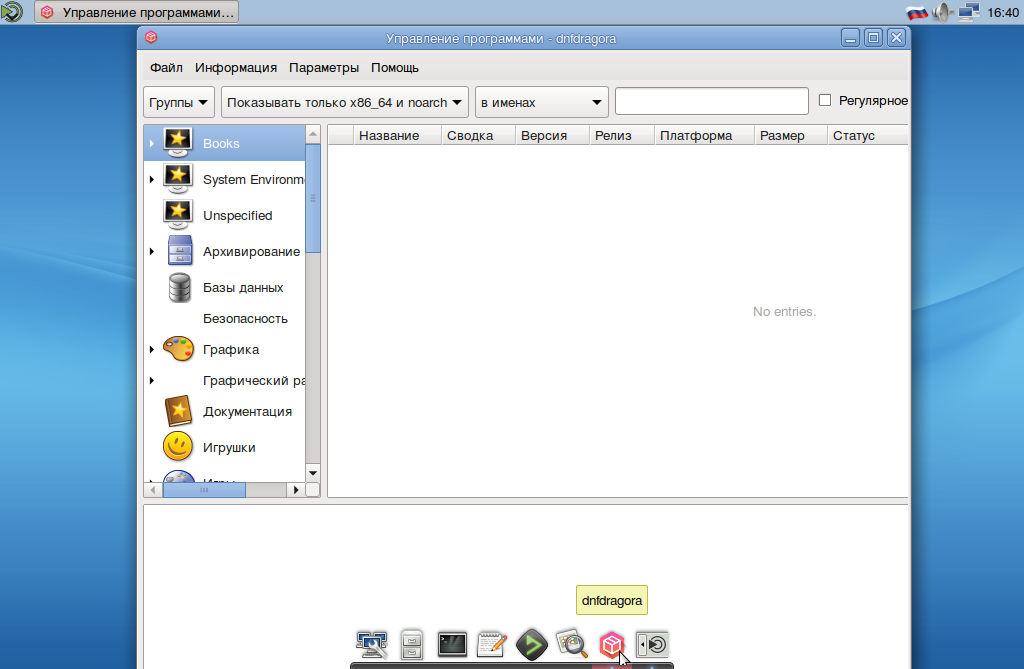The image size is (1024, 669).
Task: Click the pink dnfdragora package dock icon
Action: click(x=612, y=645)
